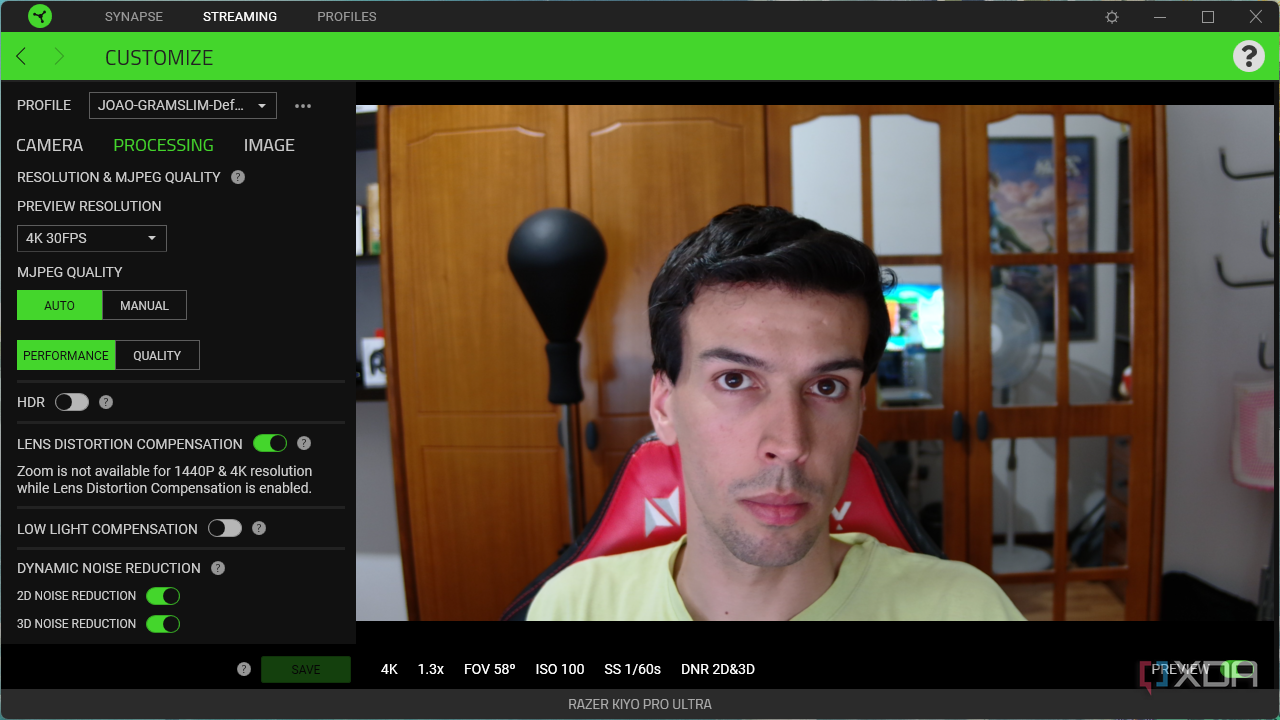This screenshot has width=1280, height=720.
Task: Set MJPEG quality to Auto
Action: 60,305
